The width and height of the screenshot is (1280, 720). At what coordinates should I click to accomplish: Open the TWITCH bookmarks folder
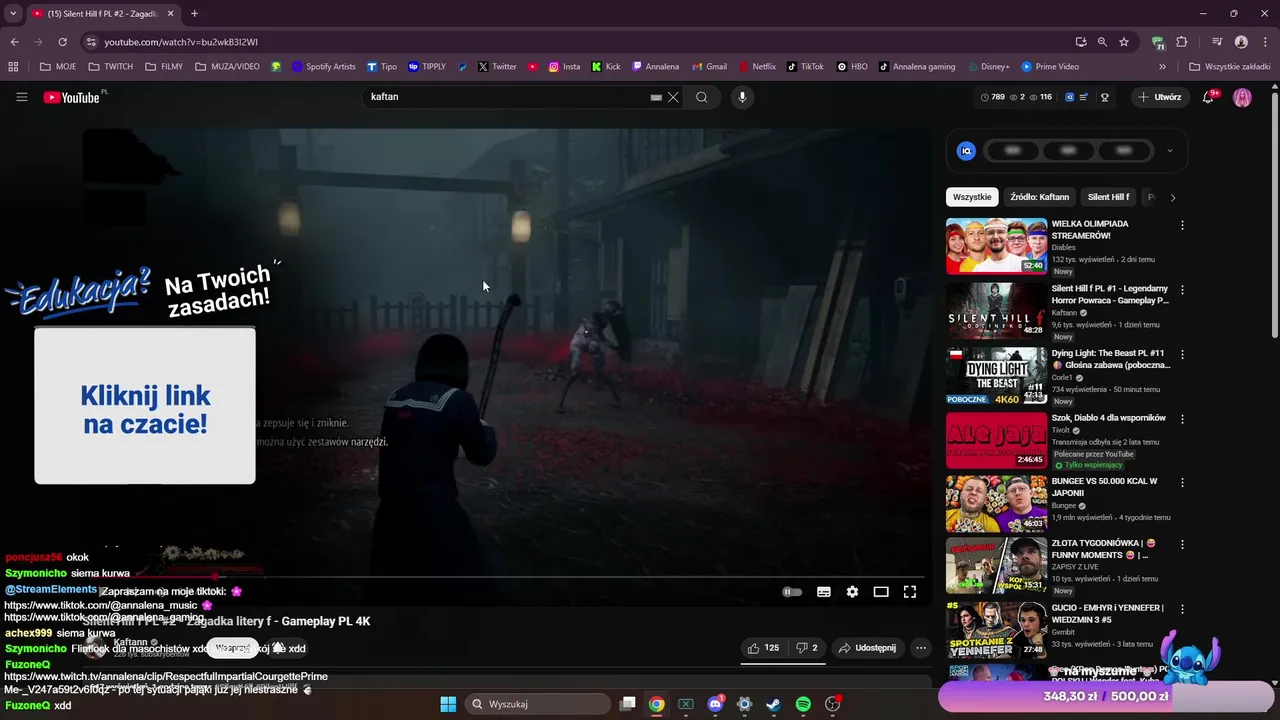point(110,67)
